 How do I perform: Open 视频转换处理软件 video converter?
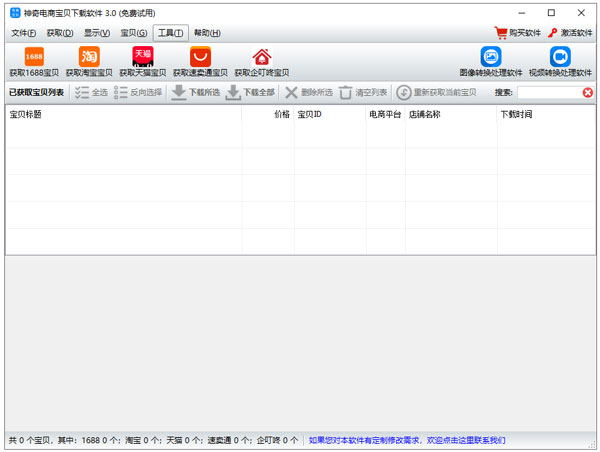560,62
